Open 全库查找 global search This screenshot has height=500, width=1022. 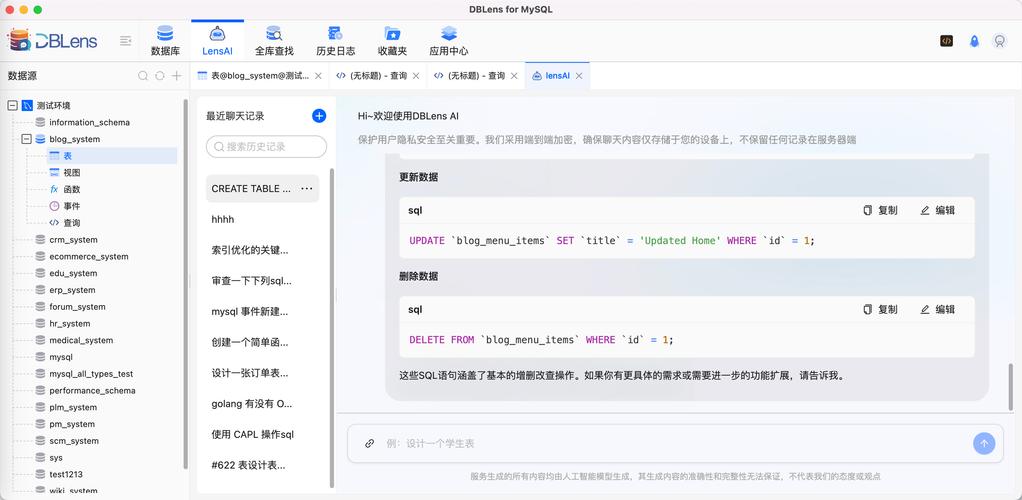(274, 40)
